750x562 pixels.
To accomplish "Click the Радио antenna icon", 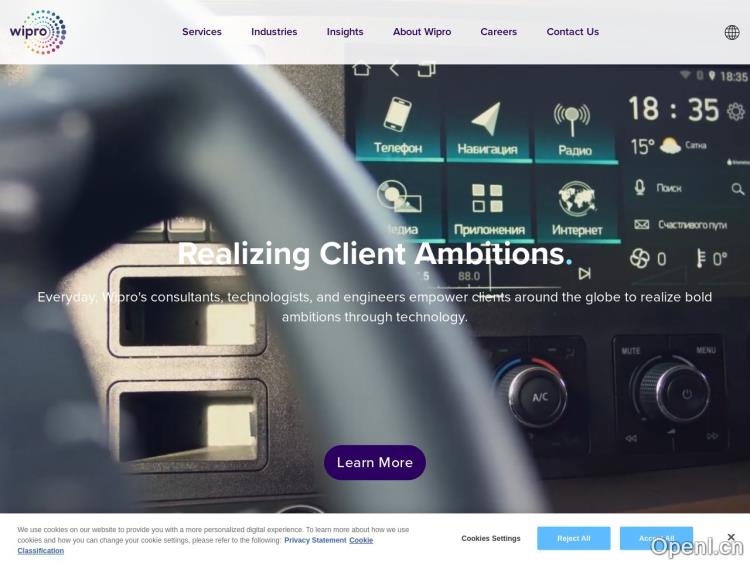I will (x=572, y=120).
